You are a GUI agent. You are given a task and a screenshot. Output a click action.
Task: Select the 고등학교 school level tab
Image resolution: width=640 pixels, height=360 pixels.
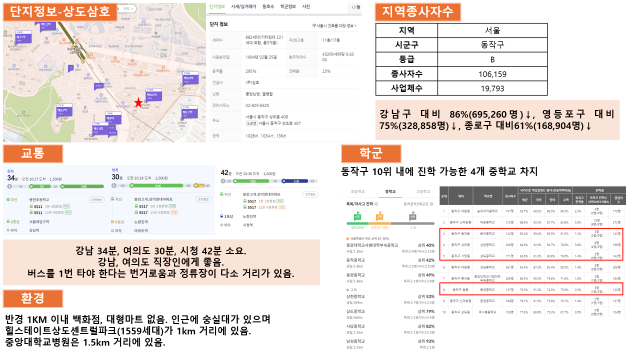[423, 191]
